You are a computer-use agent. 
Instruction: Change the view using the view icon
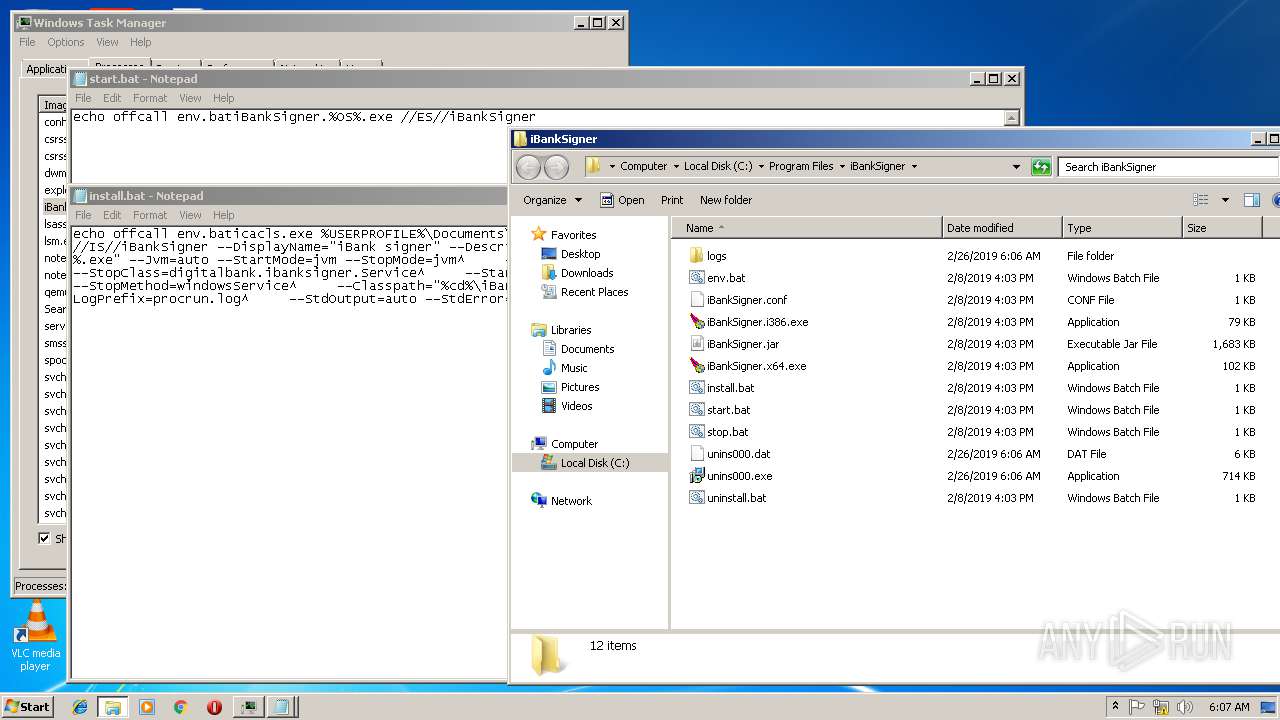[1201, 200]
